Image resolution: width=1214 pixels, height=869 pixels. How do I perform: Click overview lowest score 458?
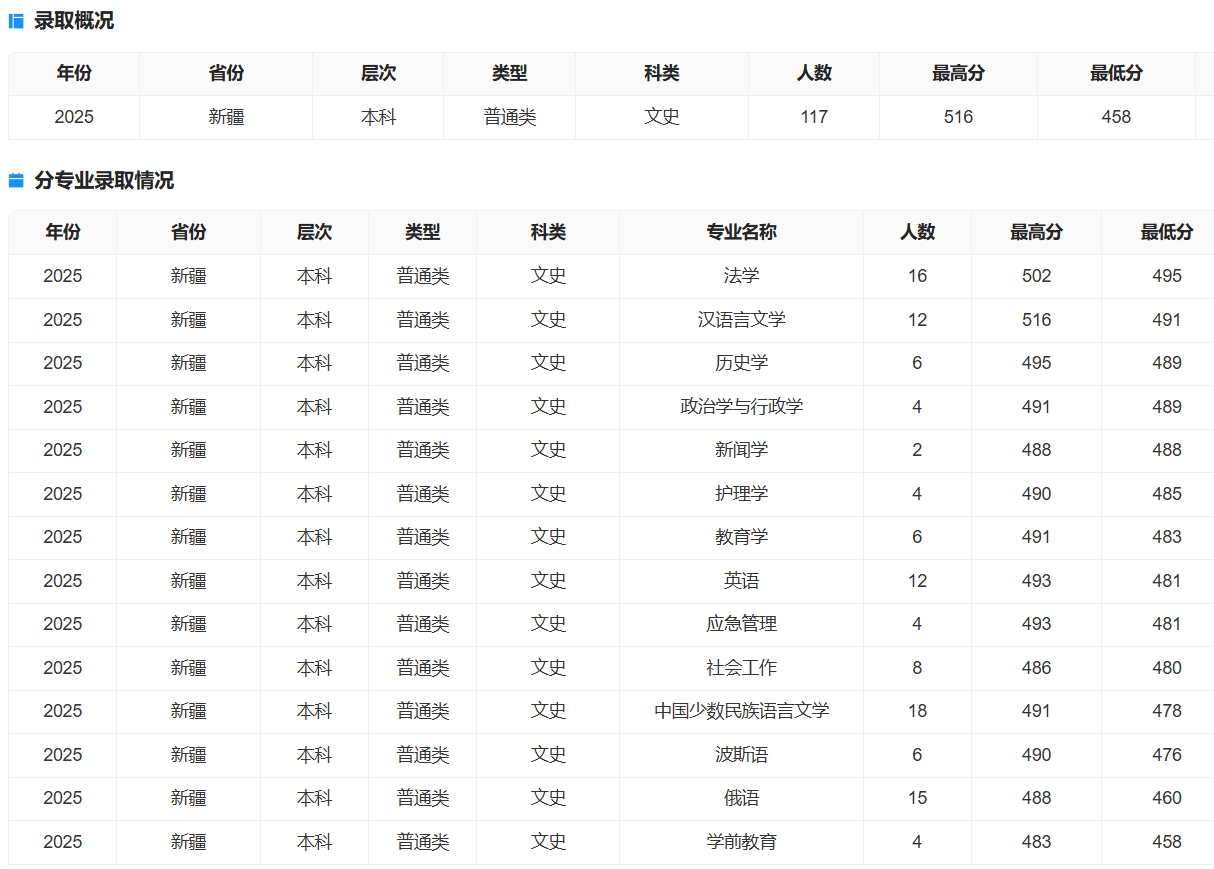point(1116,117)
